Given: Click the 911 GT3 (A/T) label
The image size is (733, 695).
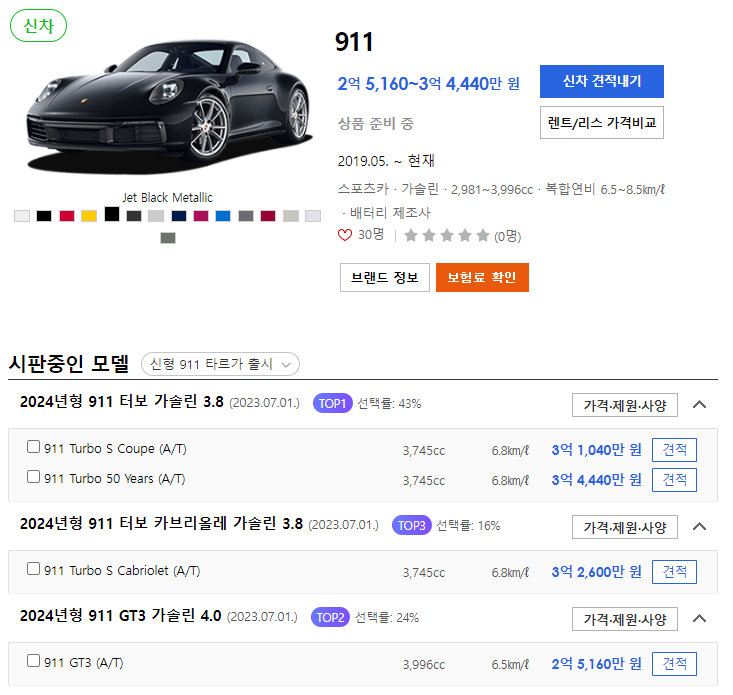Looking at the screenshot, I should click(84, 663).
